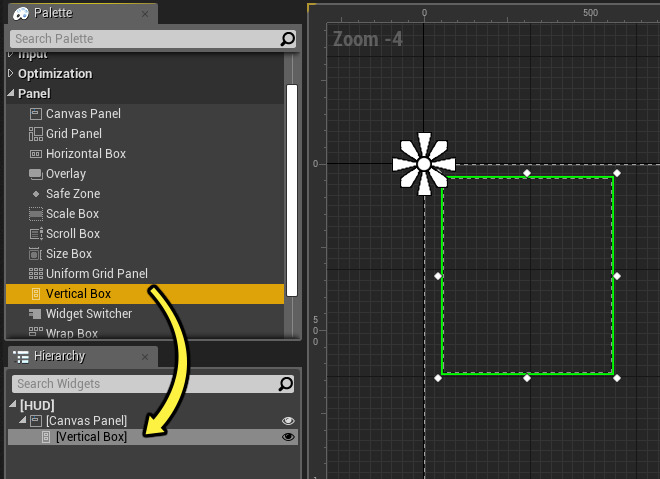
Task: Click the Search Palette input field
Action: 145,39
